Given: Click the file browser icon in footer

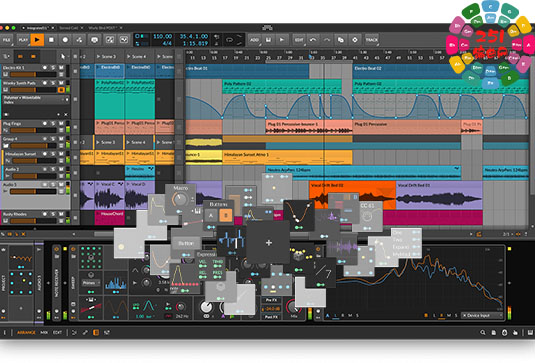Looking at the screenshot, I should [493, 332].
